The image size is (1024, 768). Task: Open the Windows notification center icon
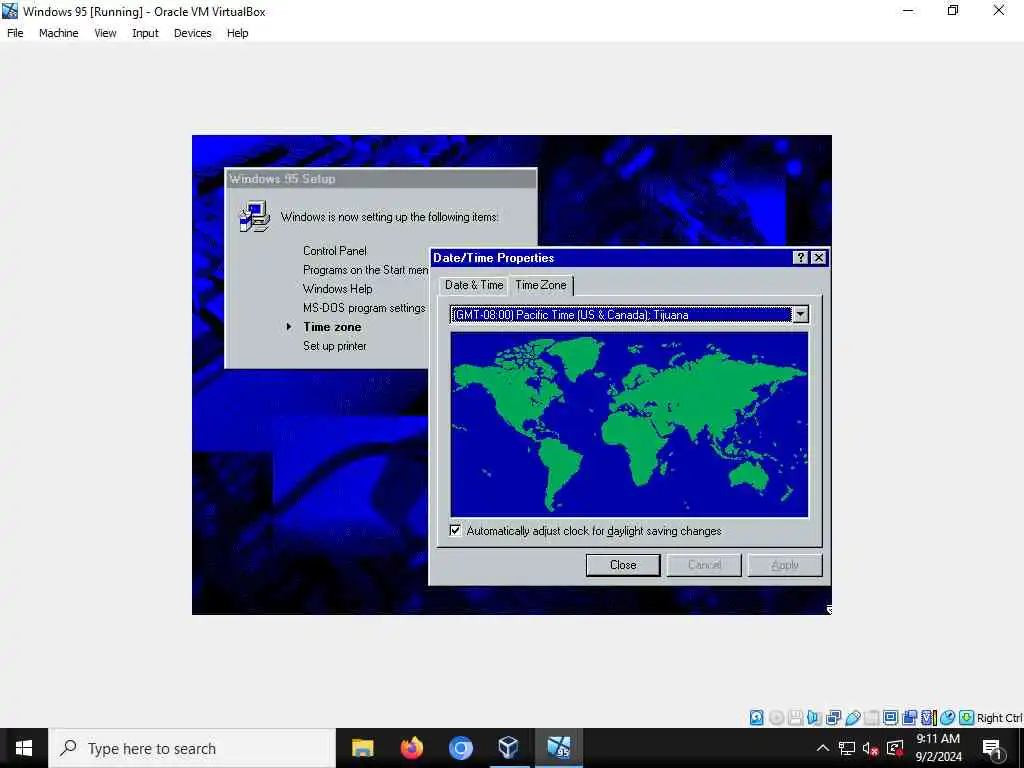pos(992,749)
